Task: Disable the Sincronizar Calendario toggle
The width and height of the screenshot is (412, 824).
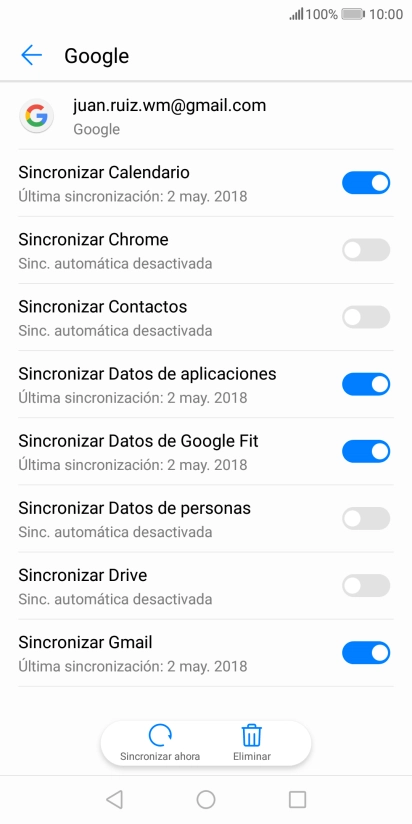Action: pyautogui.click(x=366, y=183)
